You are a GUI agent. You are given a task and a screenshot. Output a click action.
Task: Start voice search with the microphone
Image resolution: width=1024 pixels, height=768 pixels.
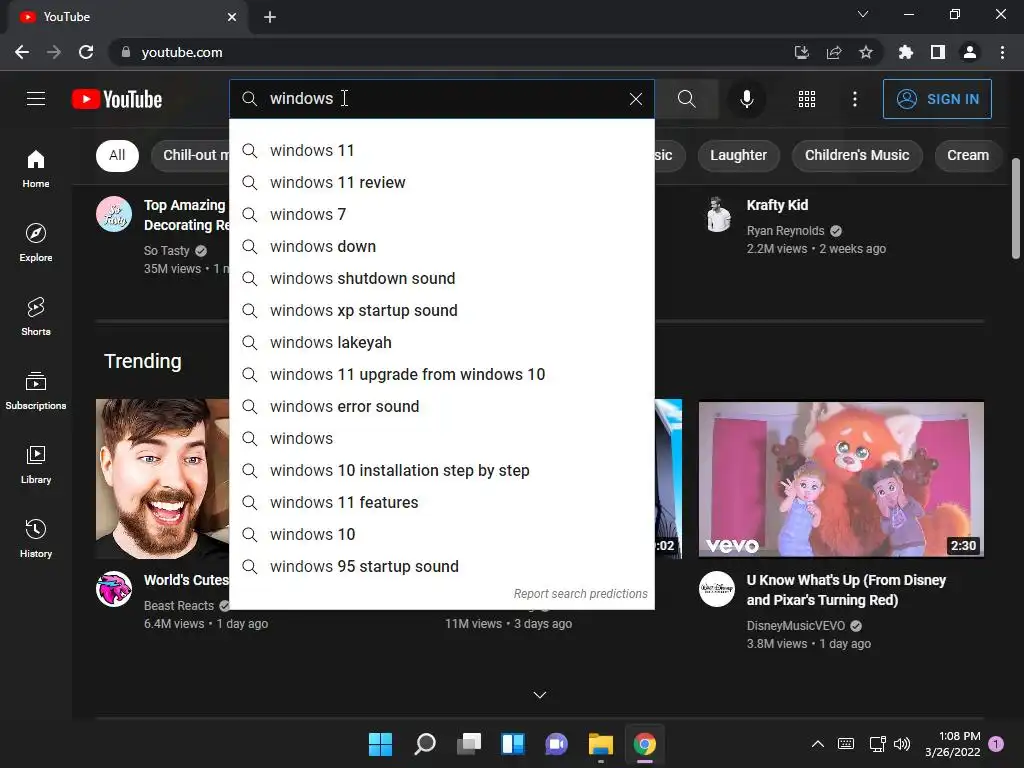point(746,99)
